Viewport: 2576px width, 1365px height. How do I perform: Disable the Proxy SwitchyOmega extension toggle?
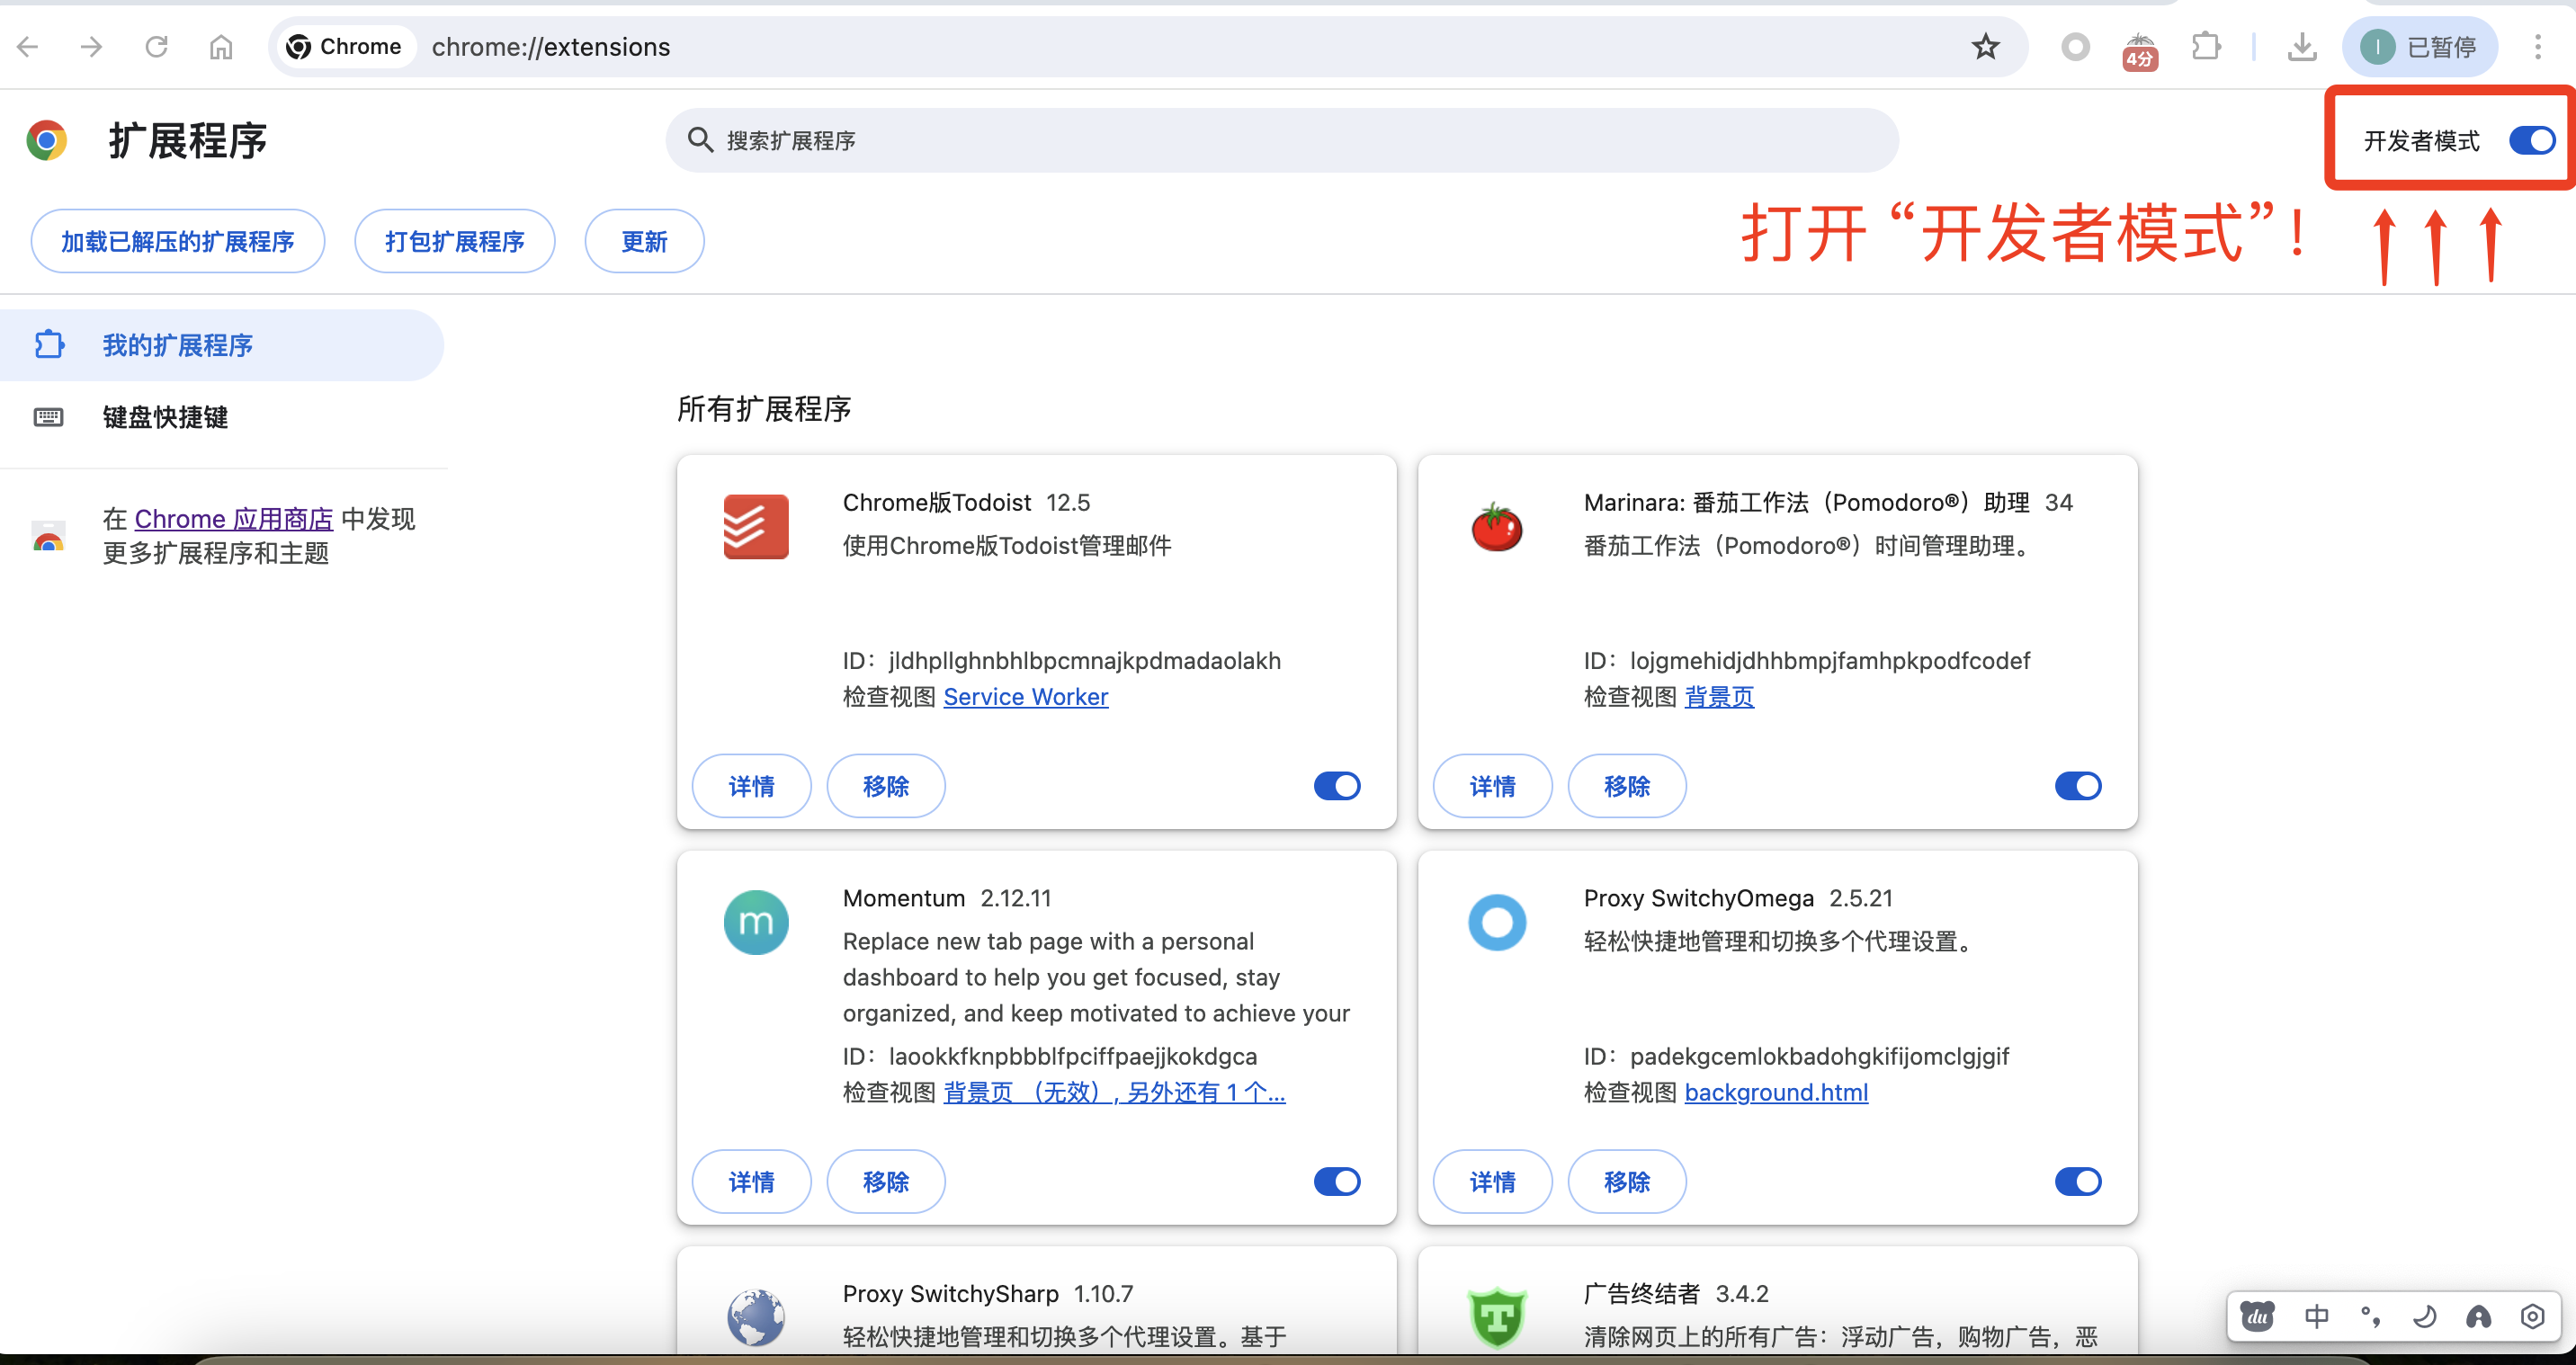pyautogui.click(x=2078, y=1182)
